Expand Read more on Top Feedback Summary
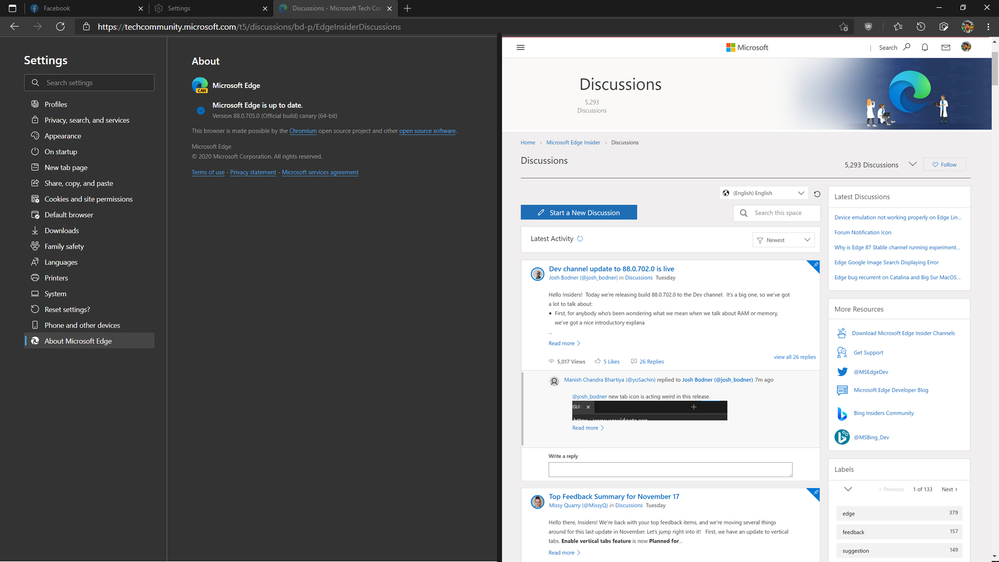Screen dimensions: 999x562 (564, 552)
